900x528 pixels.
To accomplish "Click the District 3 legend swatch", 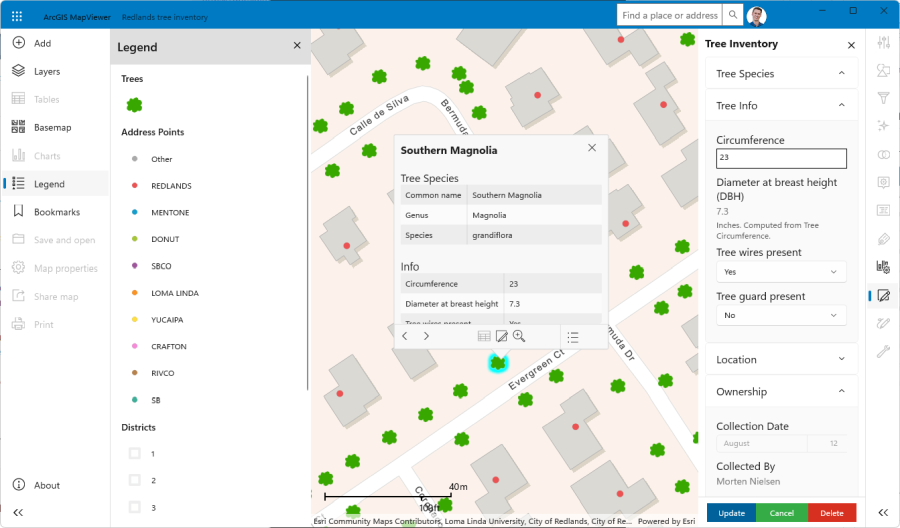I will (x=134, y=507).
